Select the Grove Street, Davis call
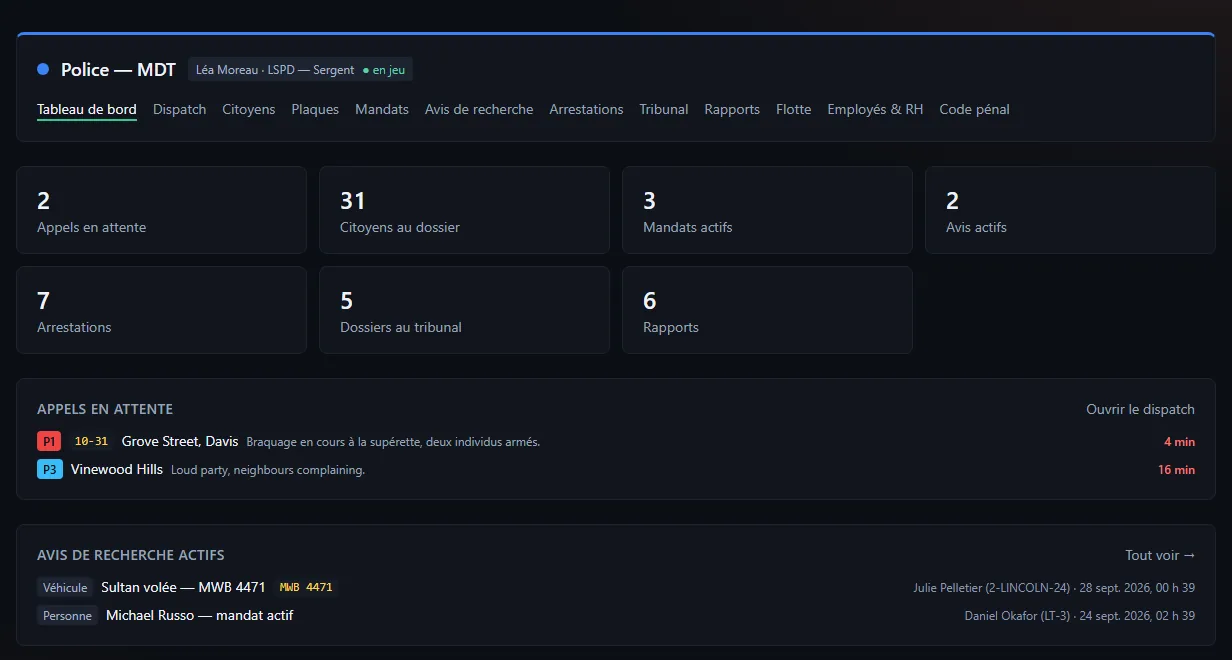 point(180,441)
